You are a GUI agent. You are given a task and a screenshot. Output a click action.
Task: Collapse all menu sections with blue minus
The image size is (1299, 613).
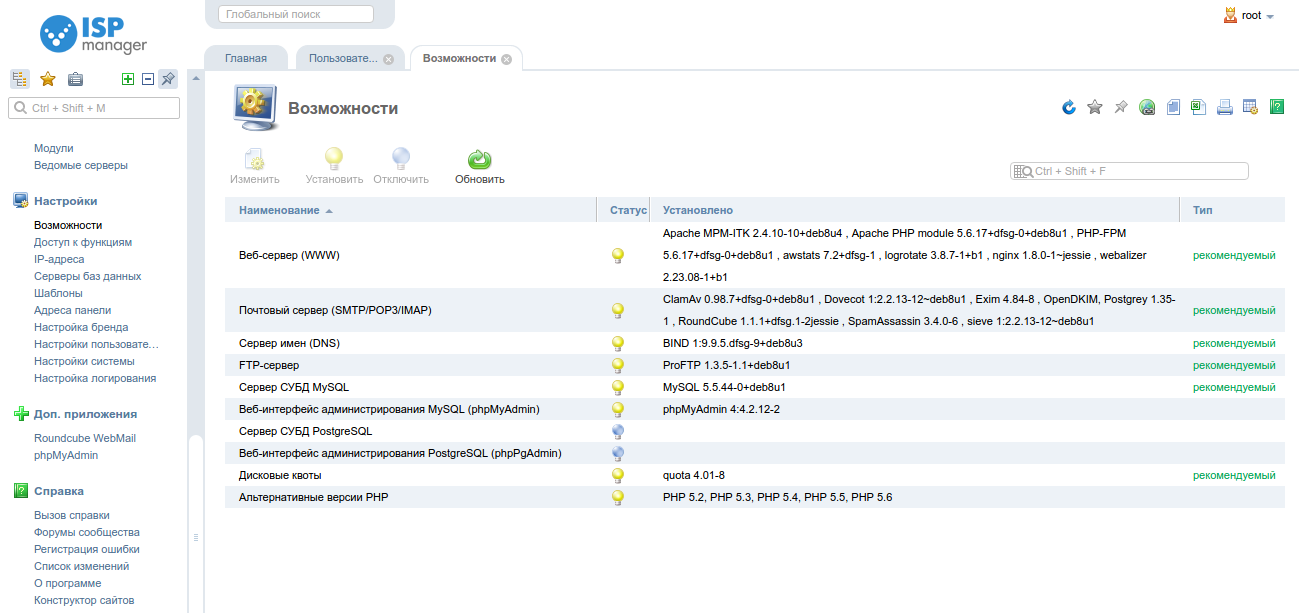tap(148, 79)
